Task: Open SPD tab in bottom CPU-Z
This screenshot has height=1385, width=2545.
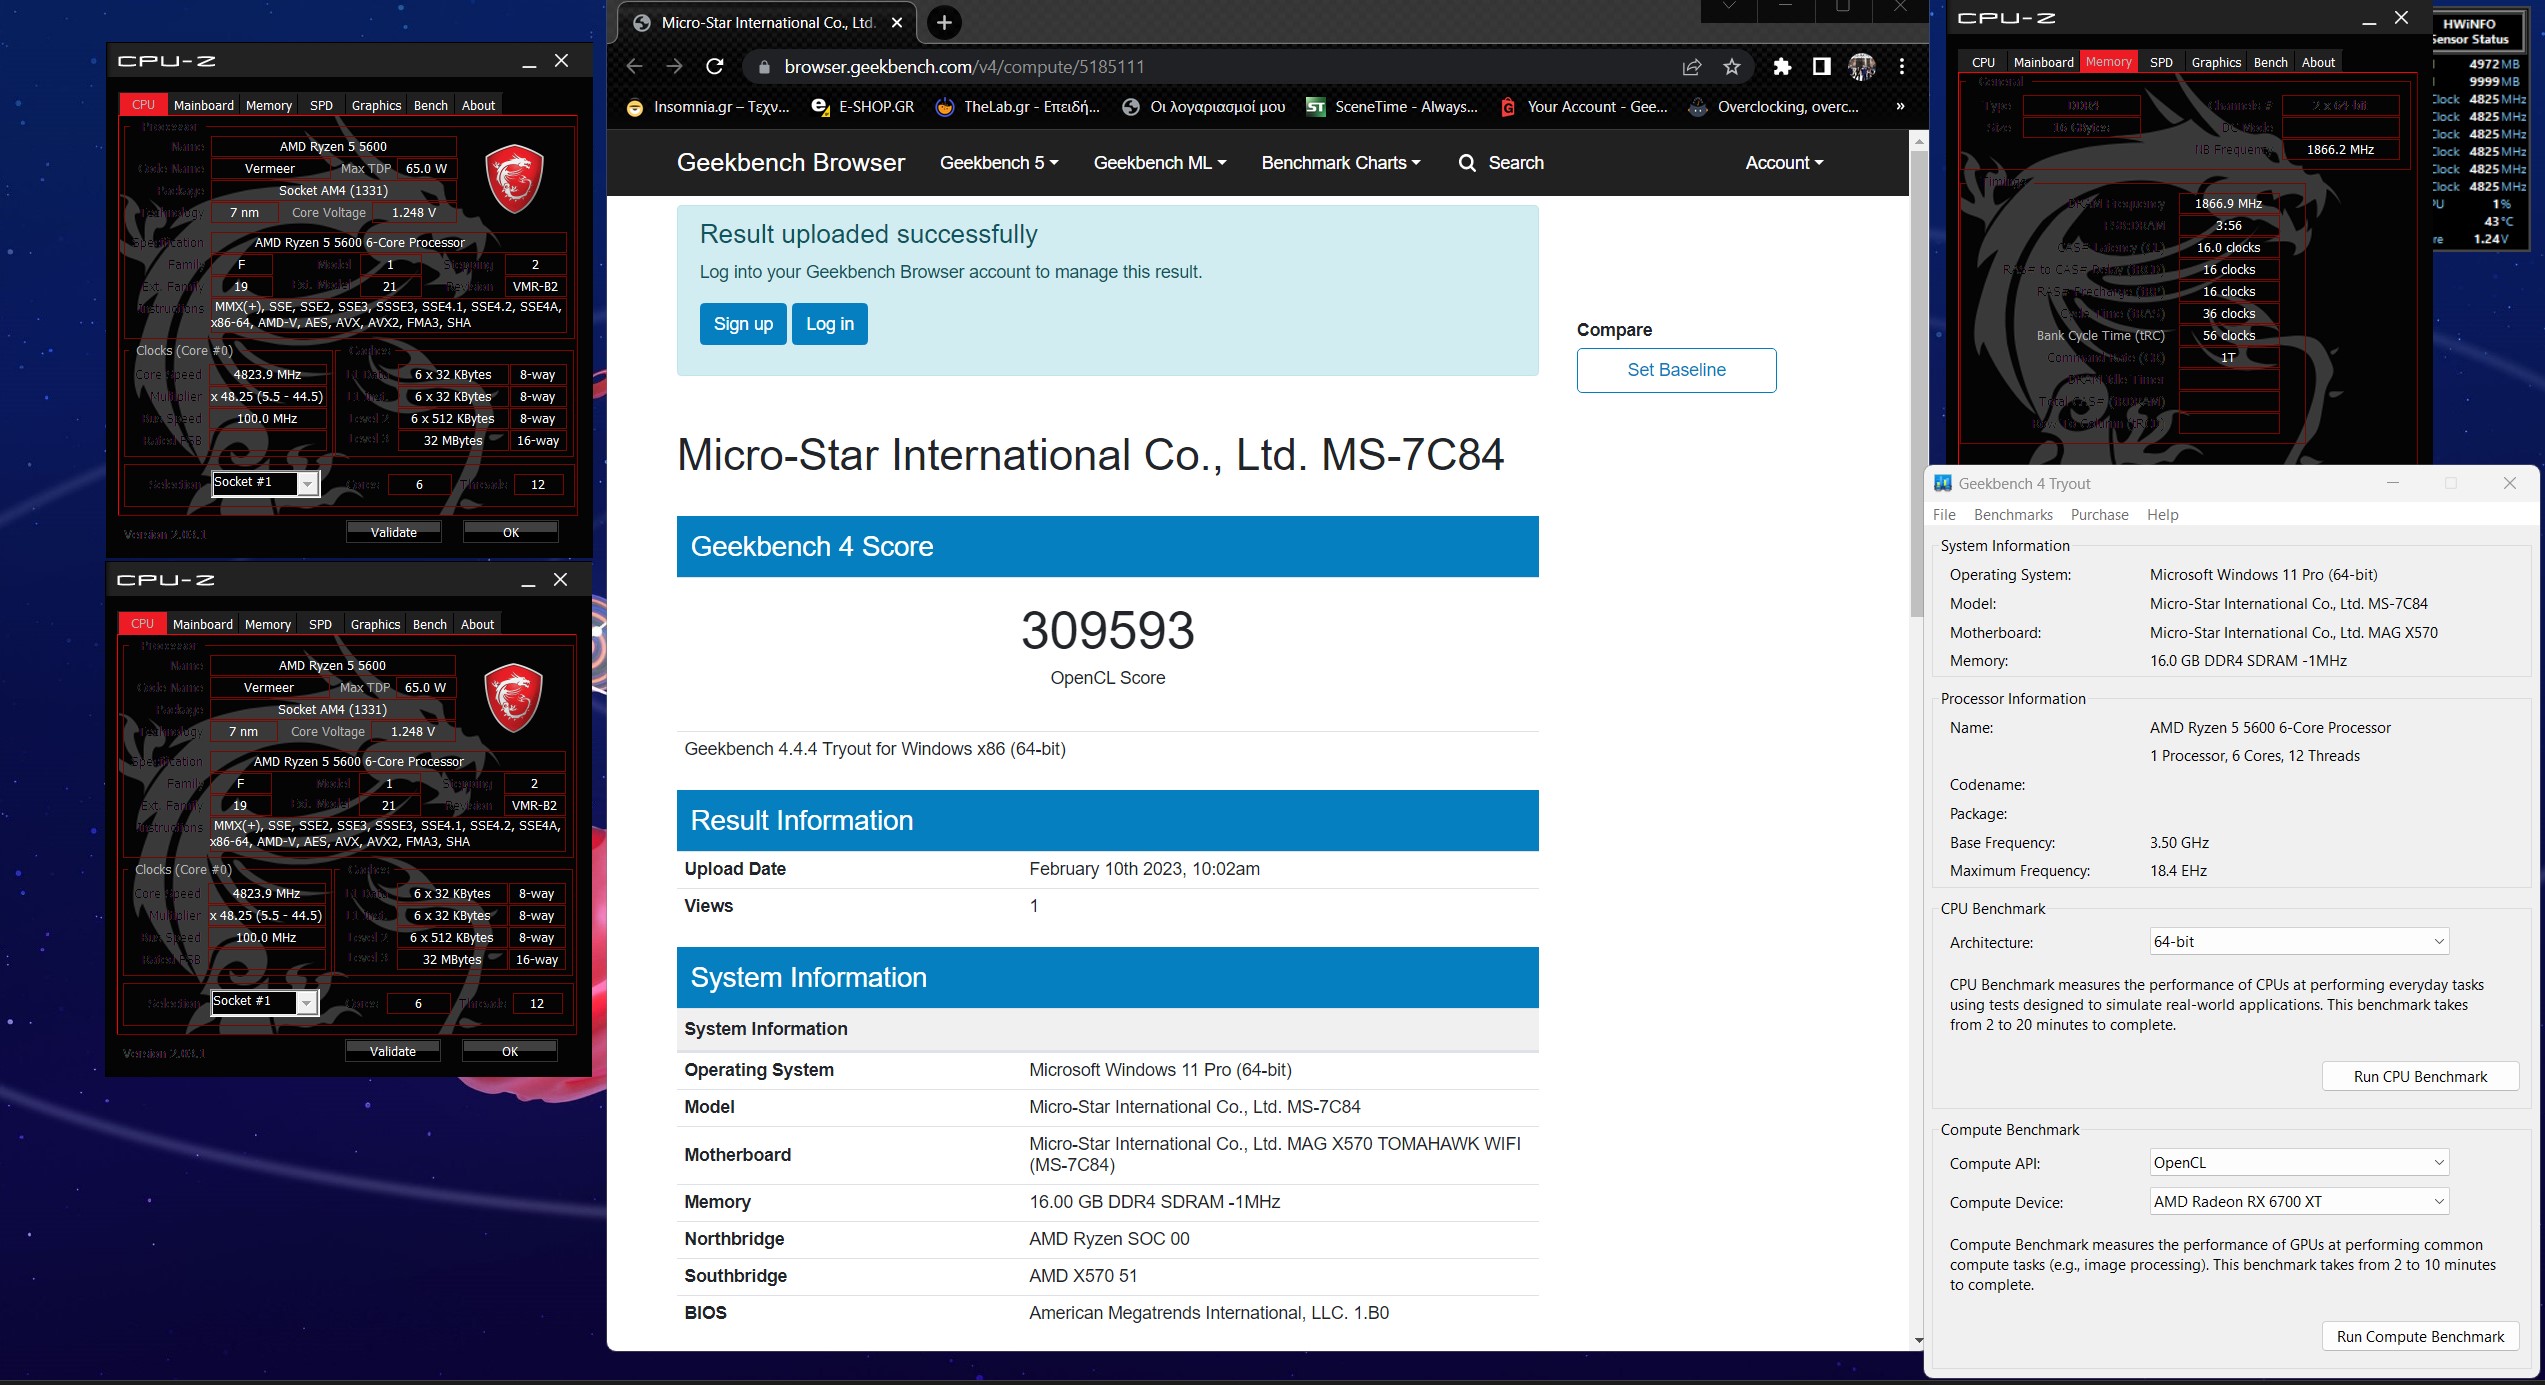Action: tap(320, 624)
